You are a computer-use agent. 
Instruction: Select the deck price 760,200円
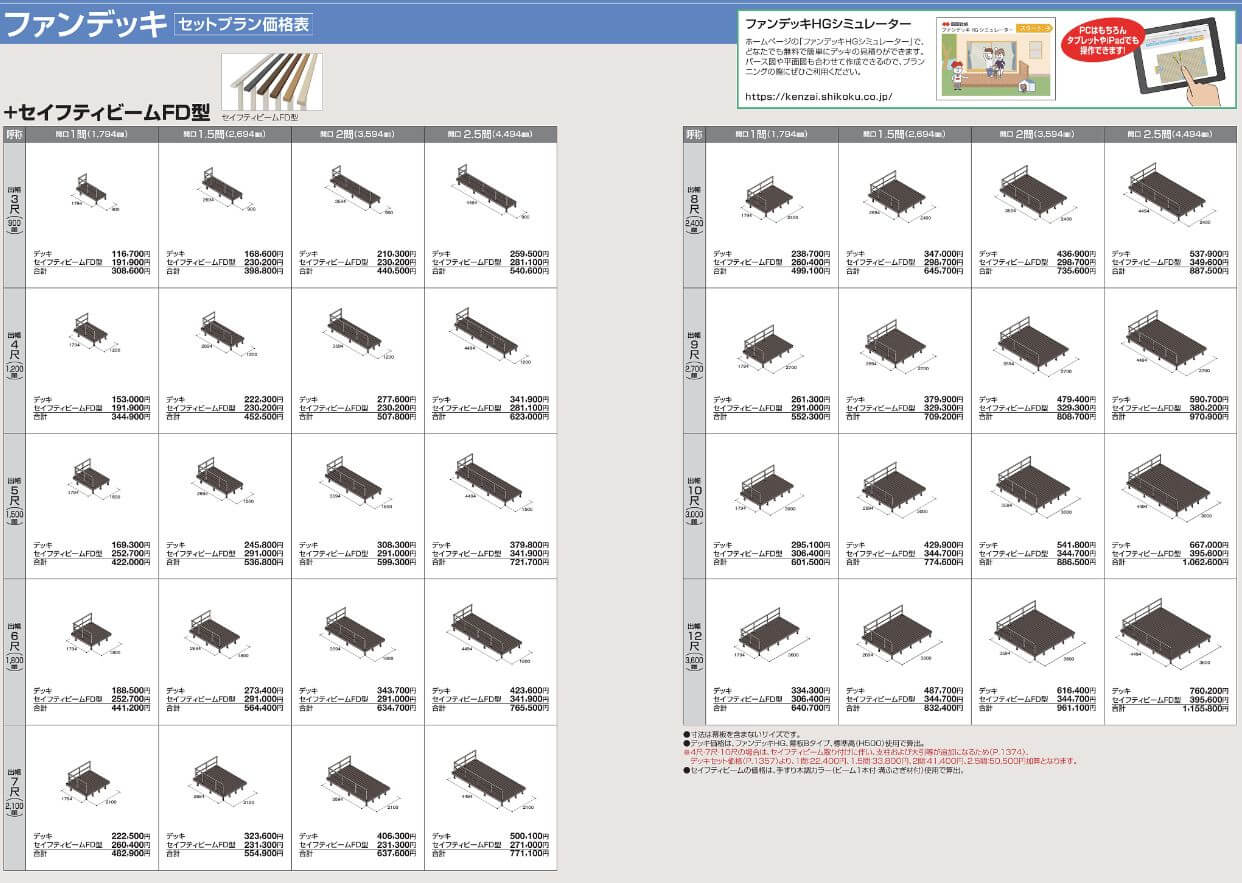1209,690
